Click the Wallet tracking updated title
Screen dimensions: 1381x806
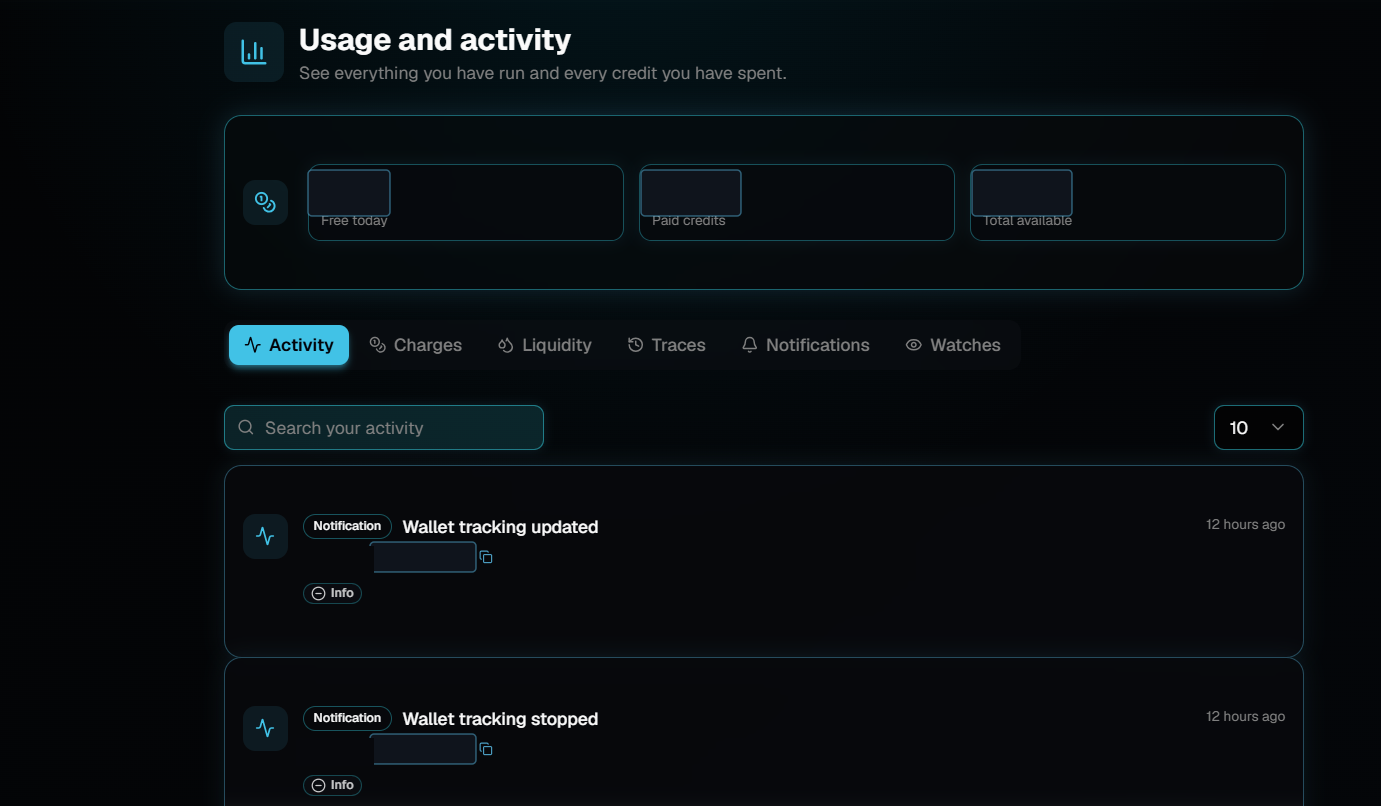point(500,527)
